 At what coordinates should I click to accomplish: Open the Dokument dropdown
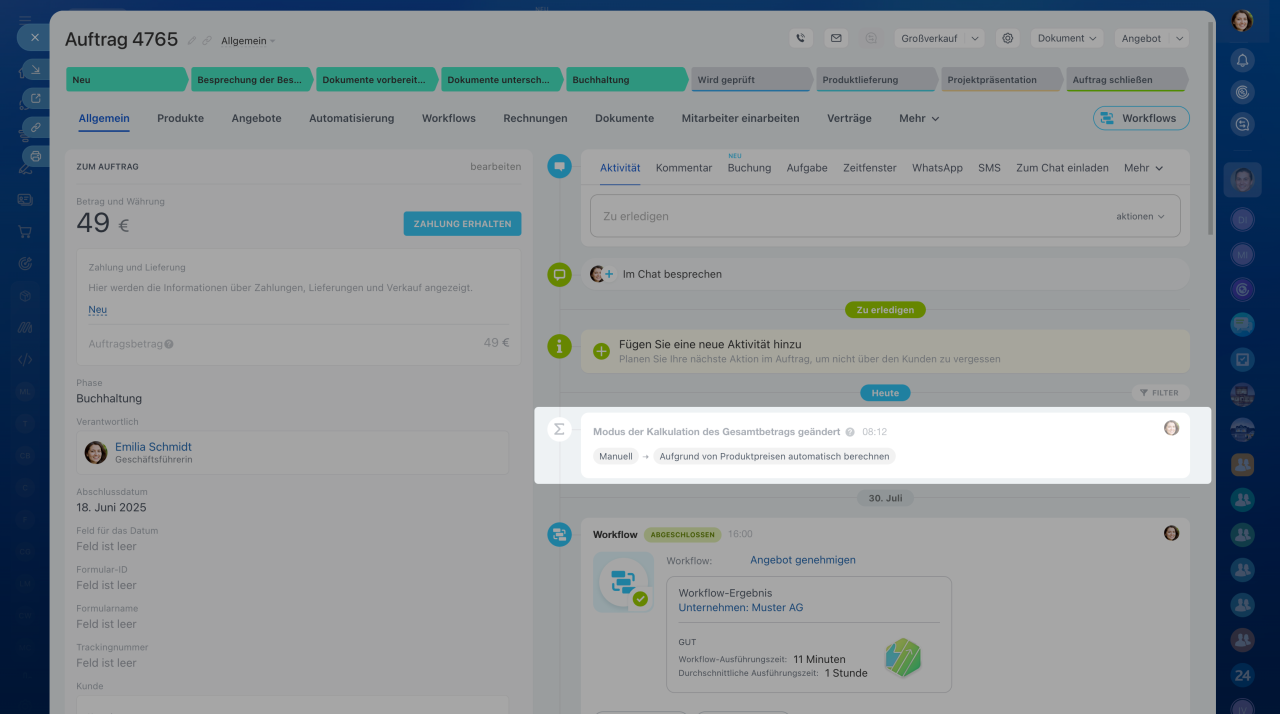[1067, 38]
